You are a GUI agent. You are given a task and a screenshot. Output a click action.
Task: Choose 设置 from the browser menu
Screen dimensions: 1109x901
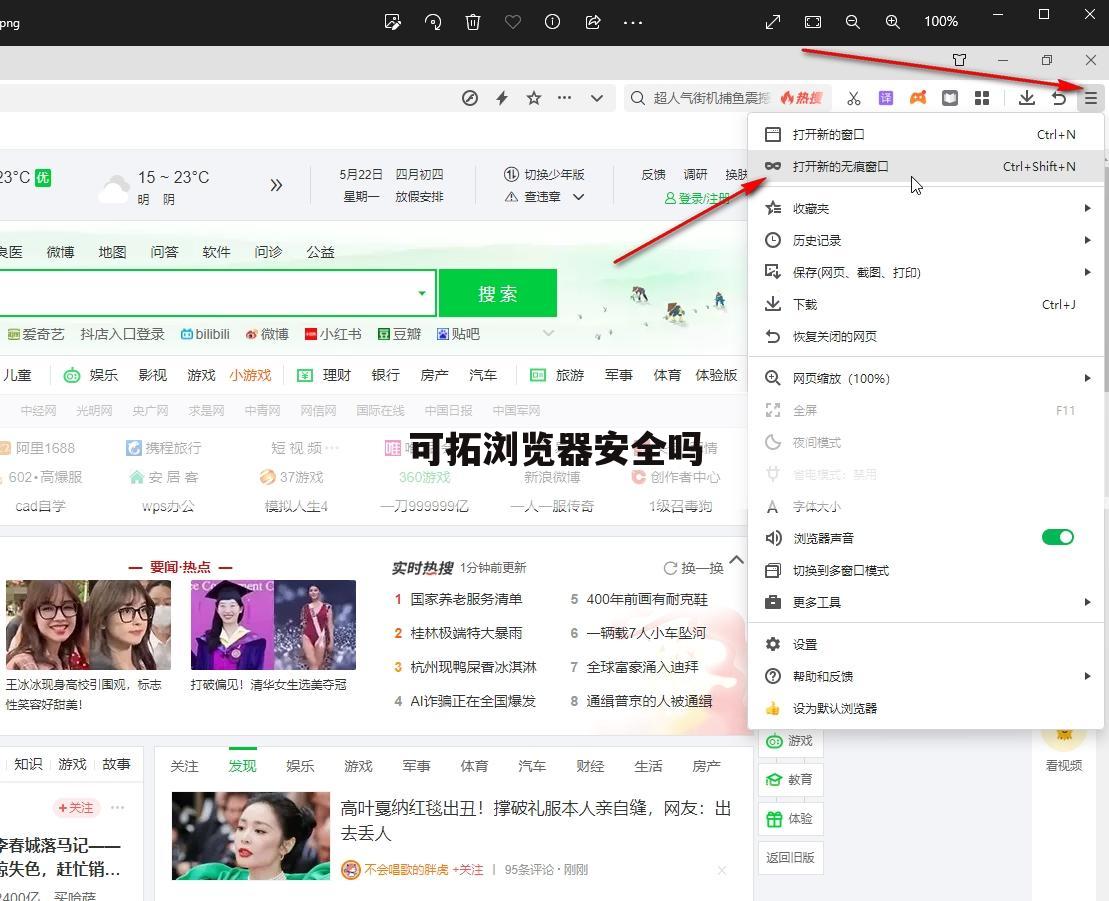pyautogui.click(x=805, y=645)
